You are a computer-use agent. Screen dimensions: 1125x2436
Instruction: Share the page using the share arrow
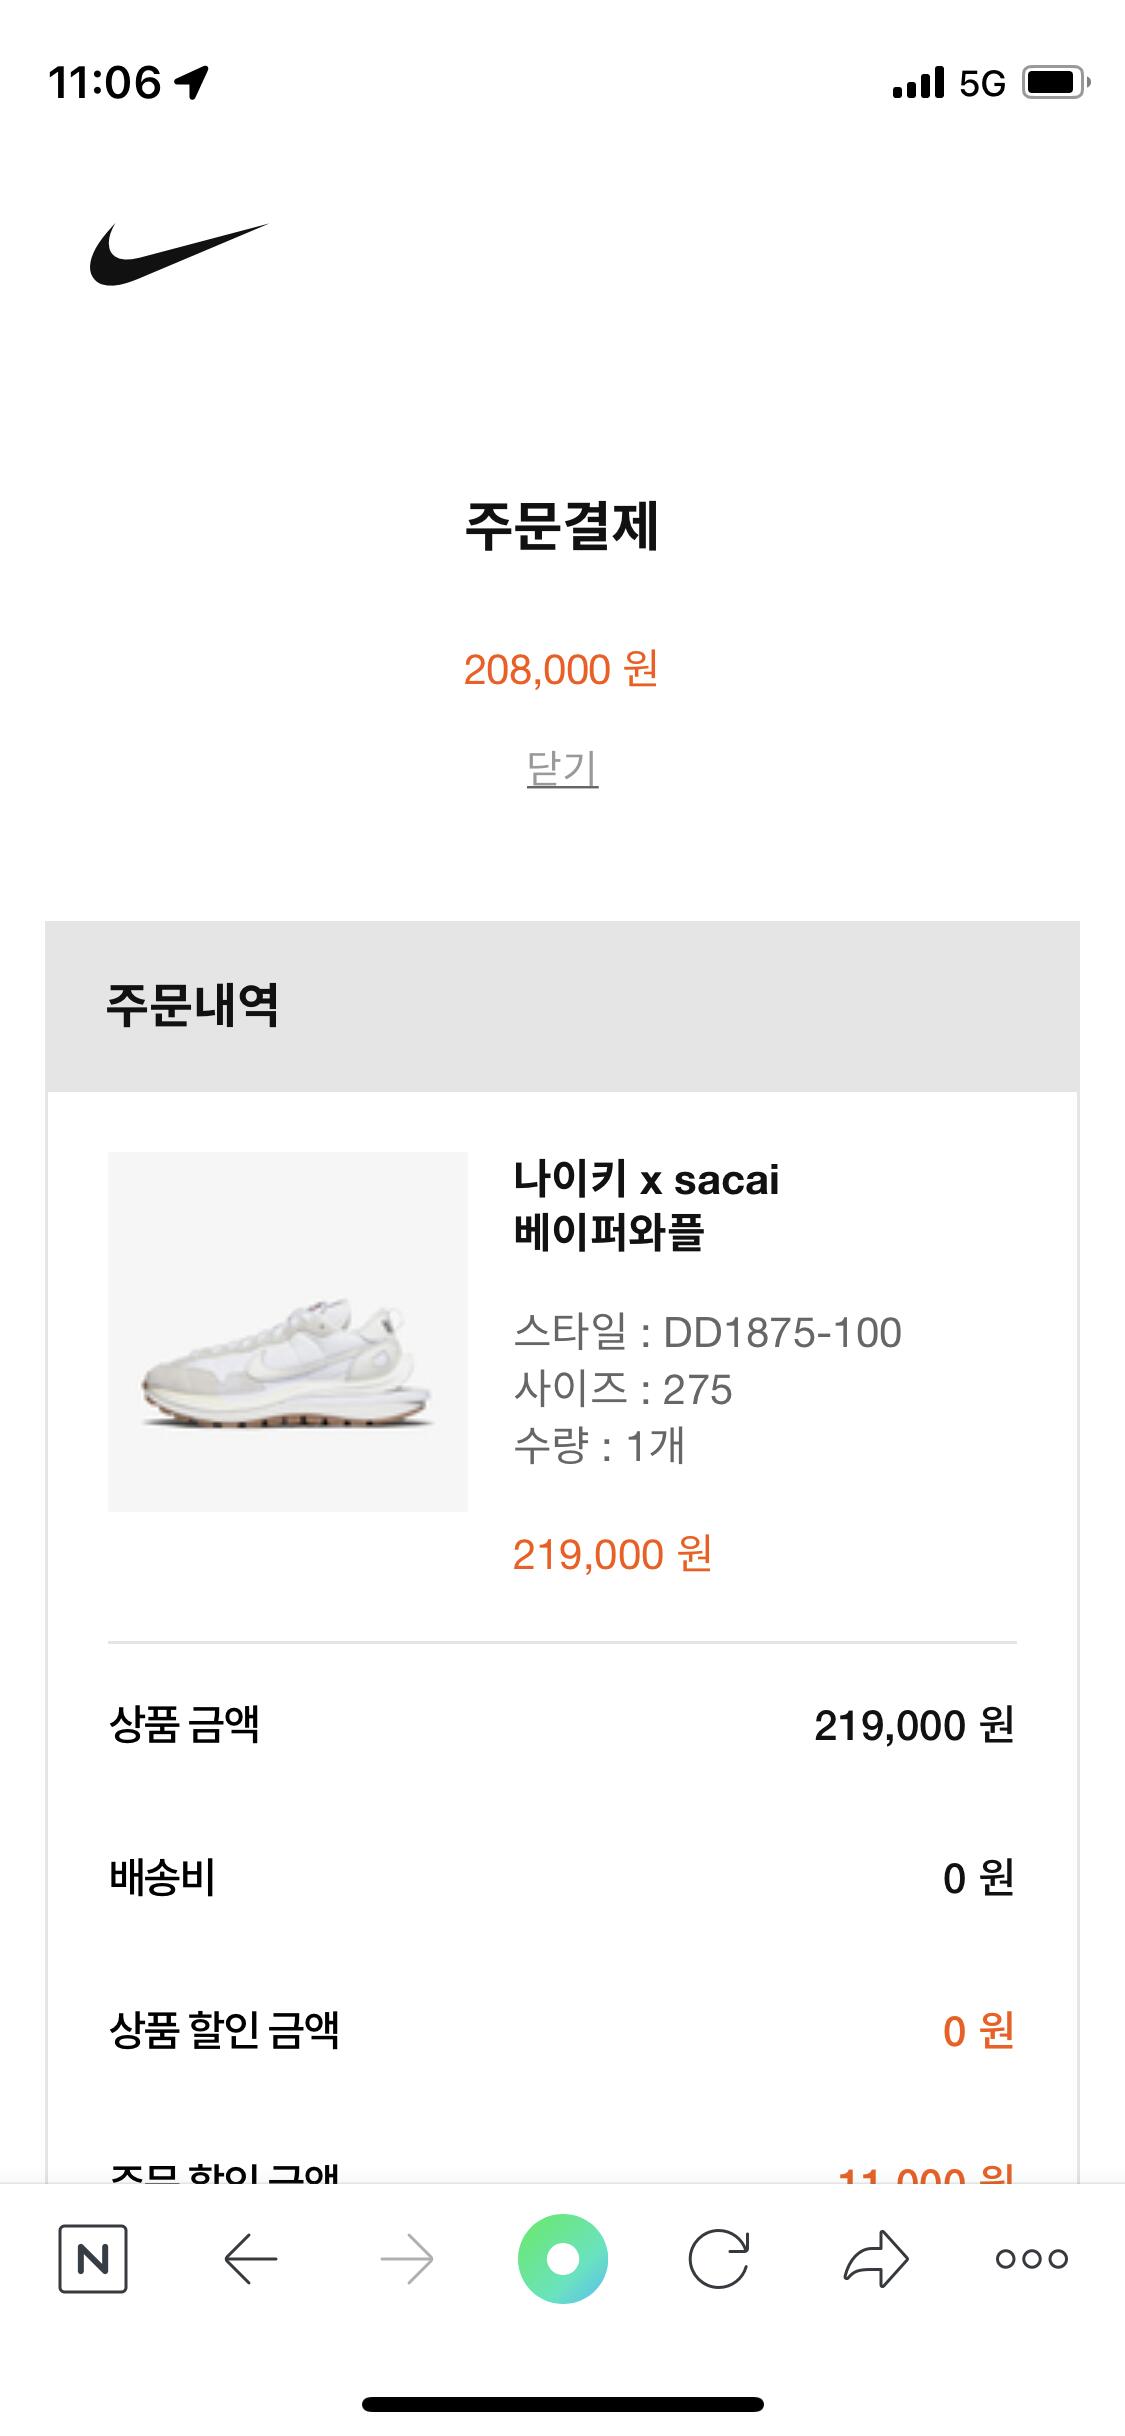pos(876,2258)
